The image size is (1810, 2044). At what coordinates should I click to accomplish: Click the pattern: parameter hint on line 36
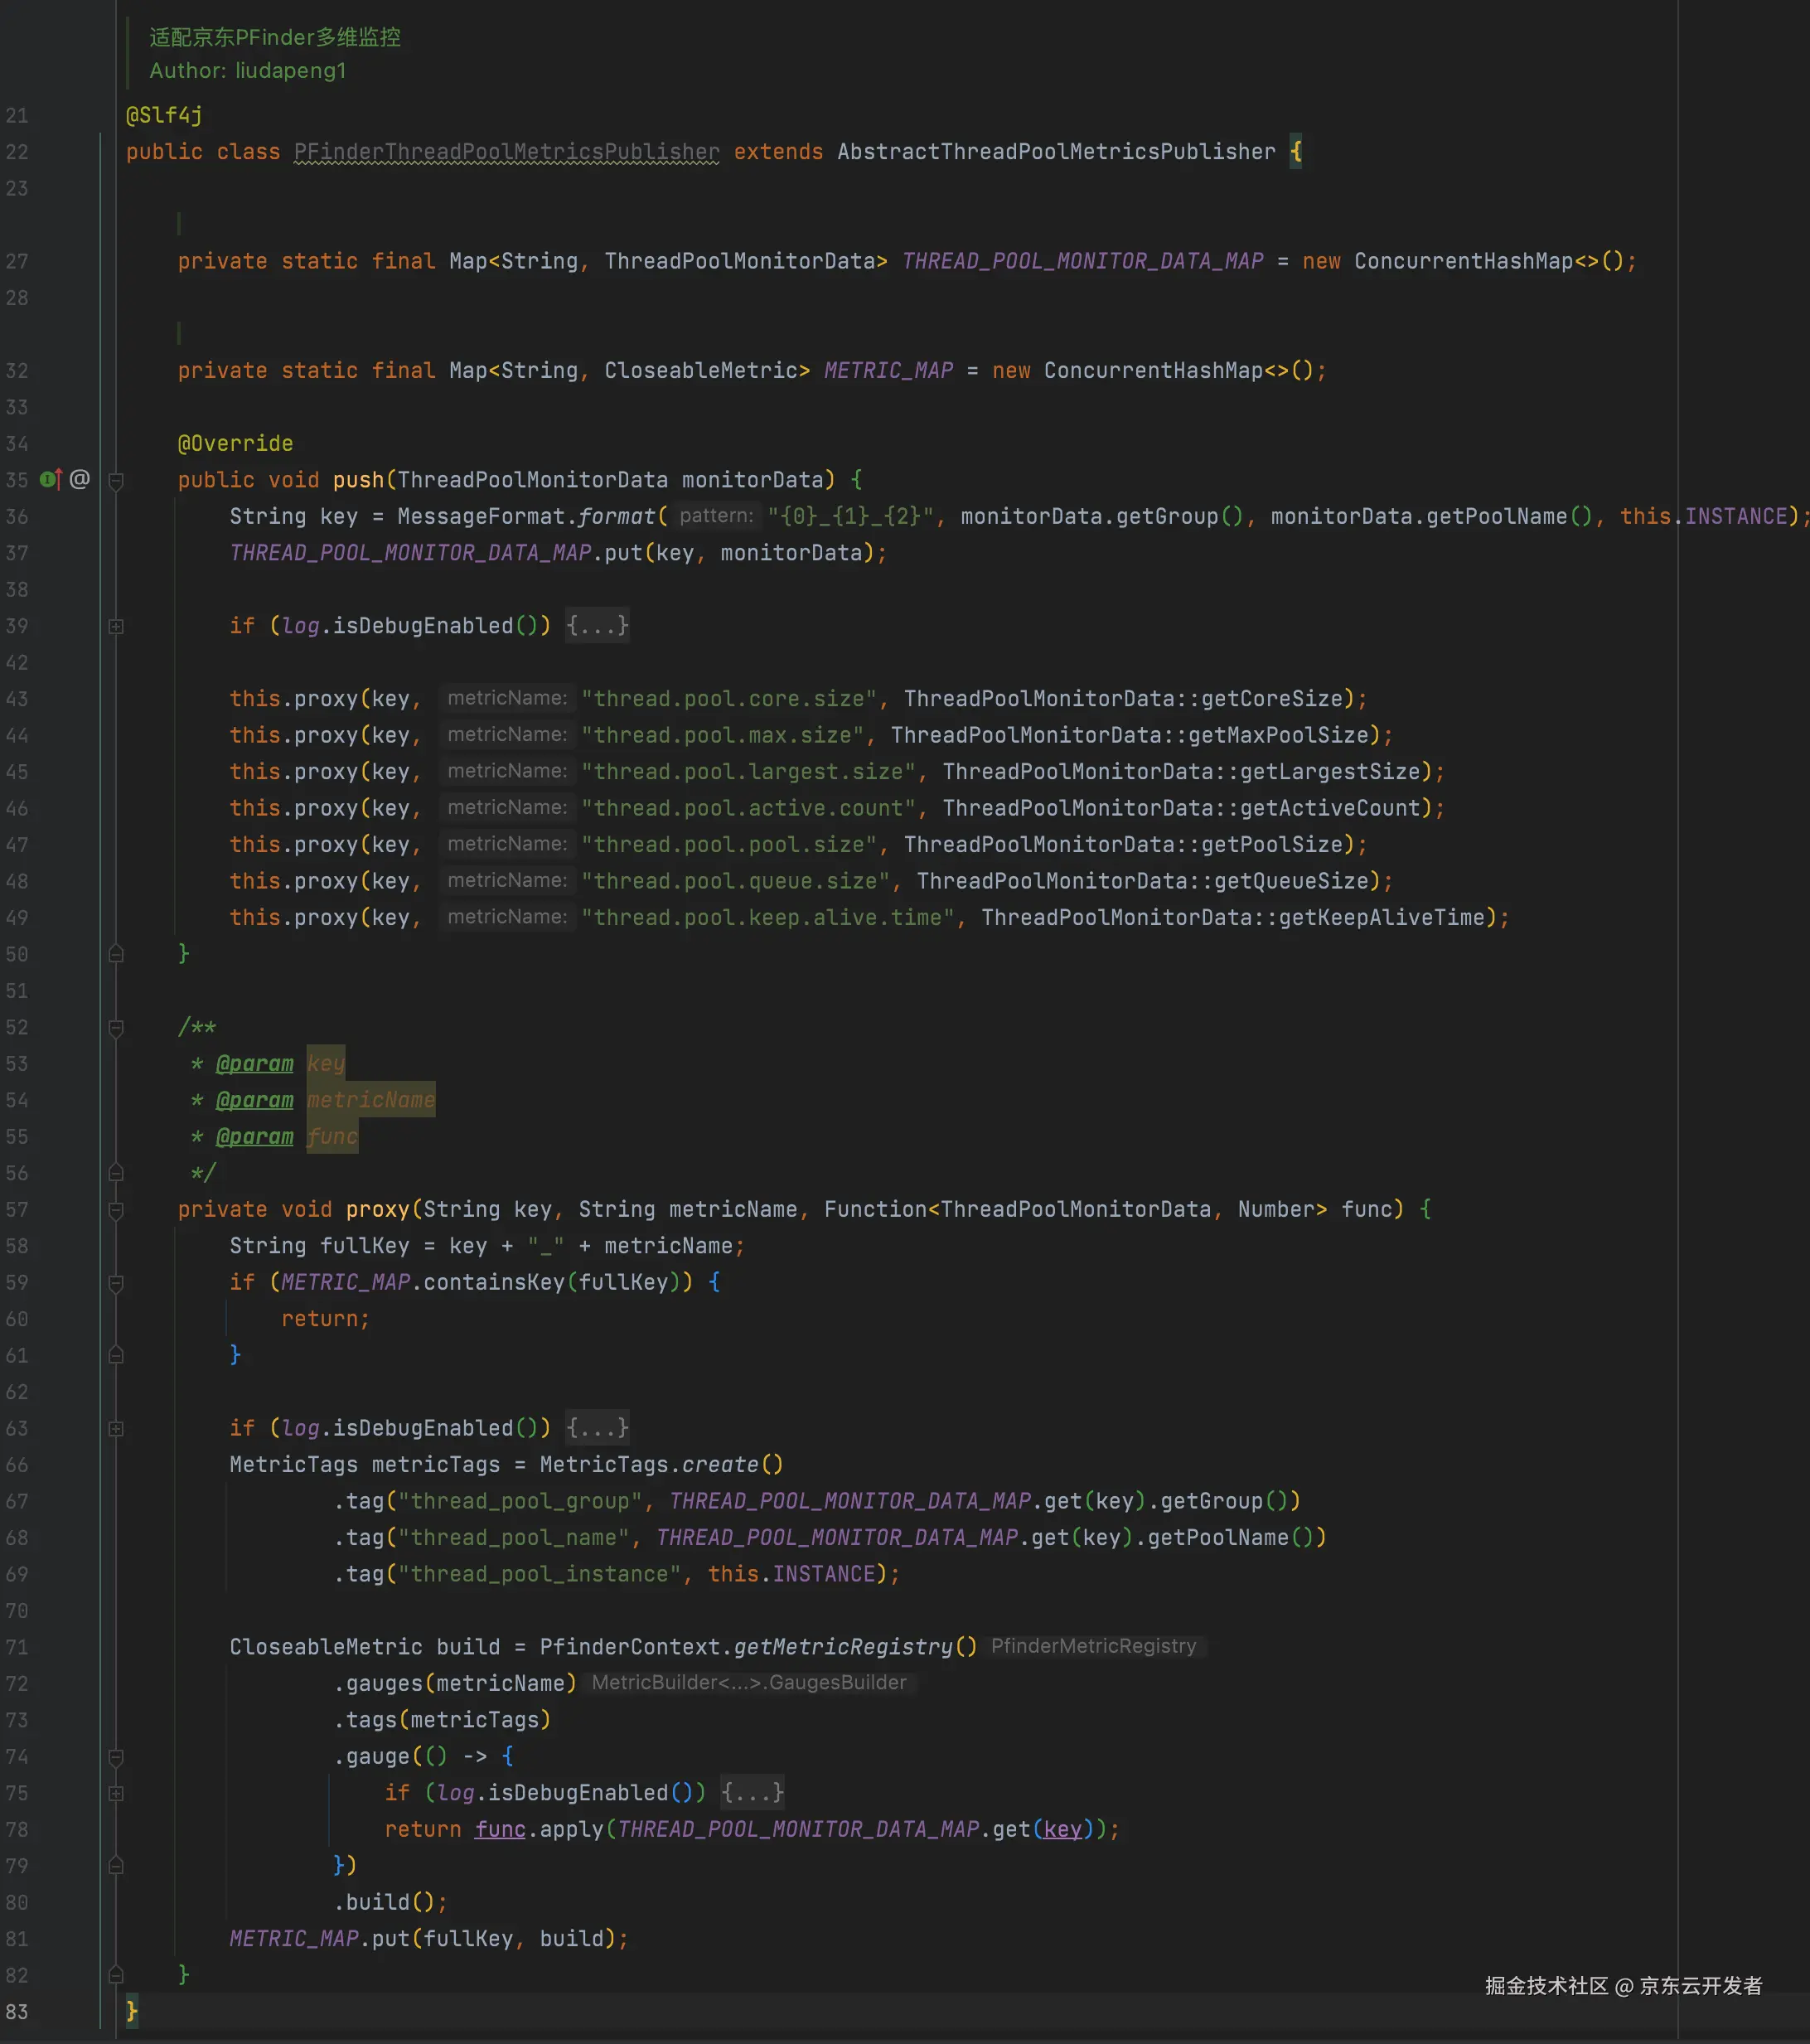pos(716,516)
